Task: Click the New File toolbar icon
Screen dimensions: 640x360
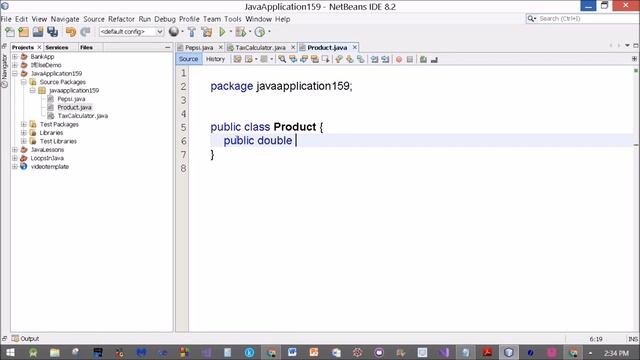Action: tap(9, 32)
